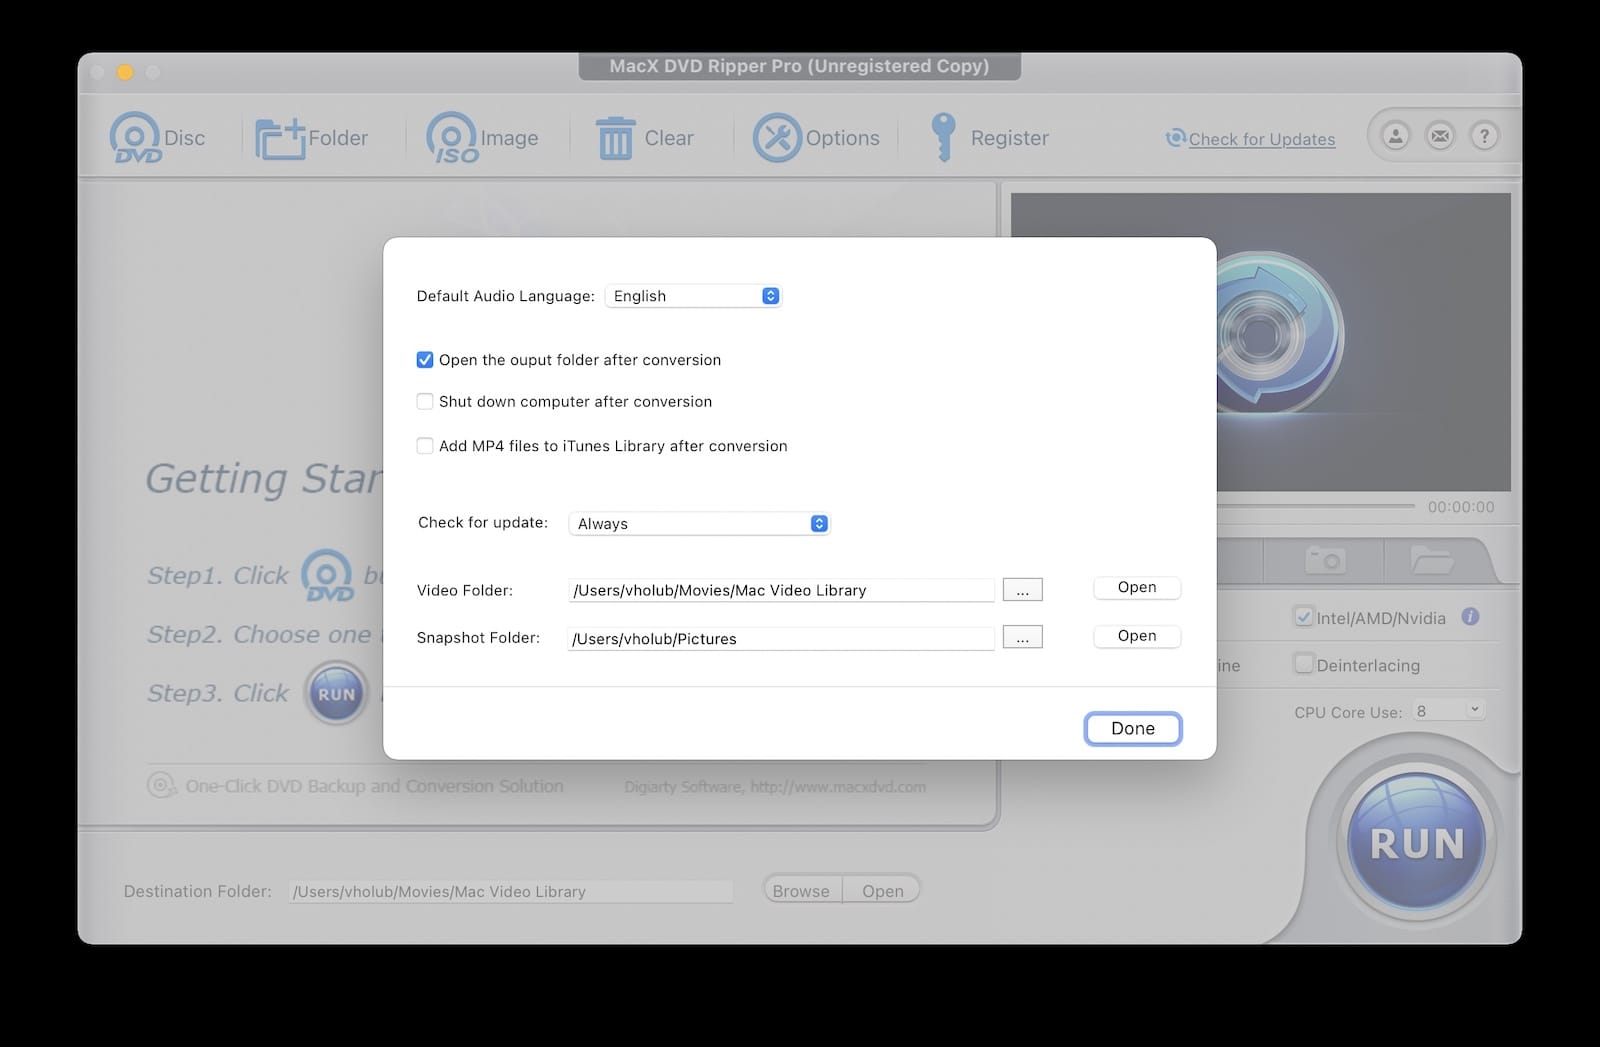Load a DVD disc source
This screenshot has height=1047, width=1600.
157,138
